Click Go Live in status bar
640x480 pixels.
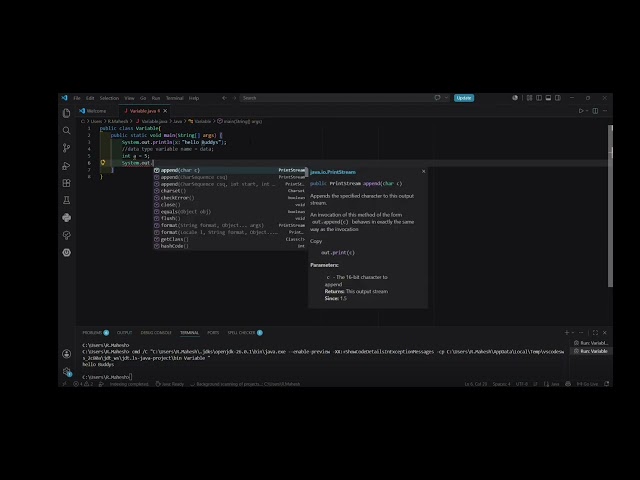[x=587, y=384]
